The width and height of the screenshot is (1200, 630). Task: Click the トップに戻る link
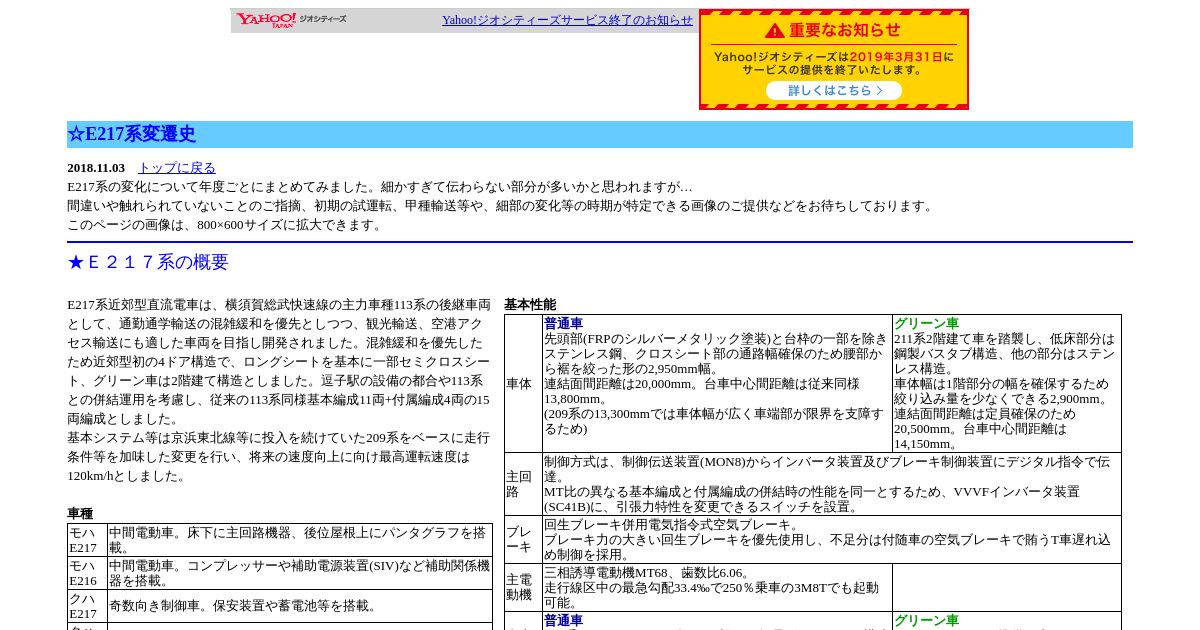coord(176,168)
